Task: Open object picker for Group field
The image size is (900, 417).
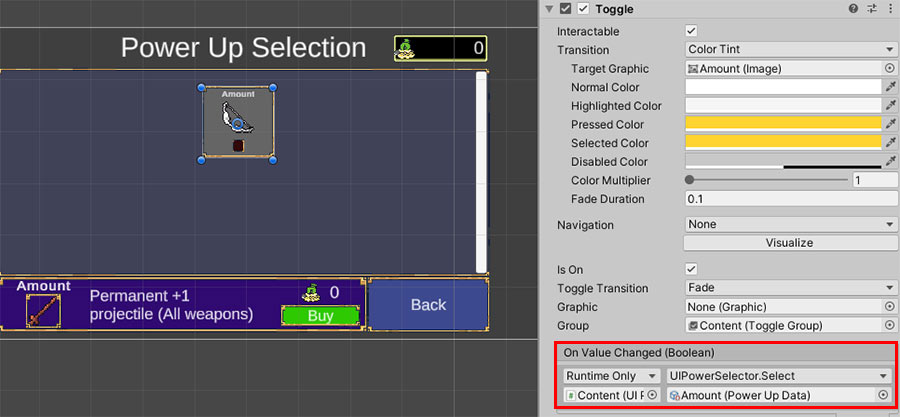Action: click(x=890, y=325)
